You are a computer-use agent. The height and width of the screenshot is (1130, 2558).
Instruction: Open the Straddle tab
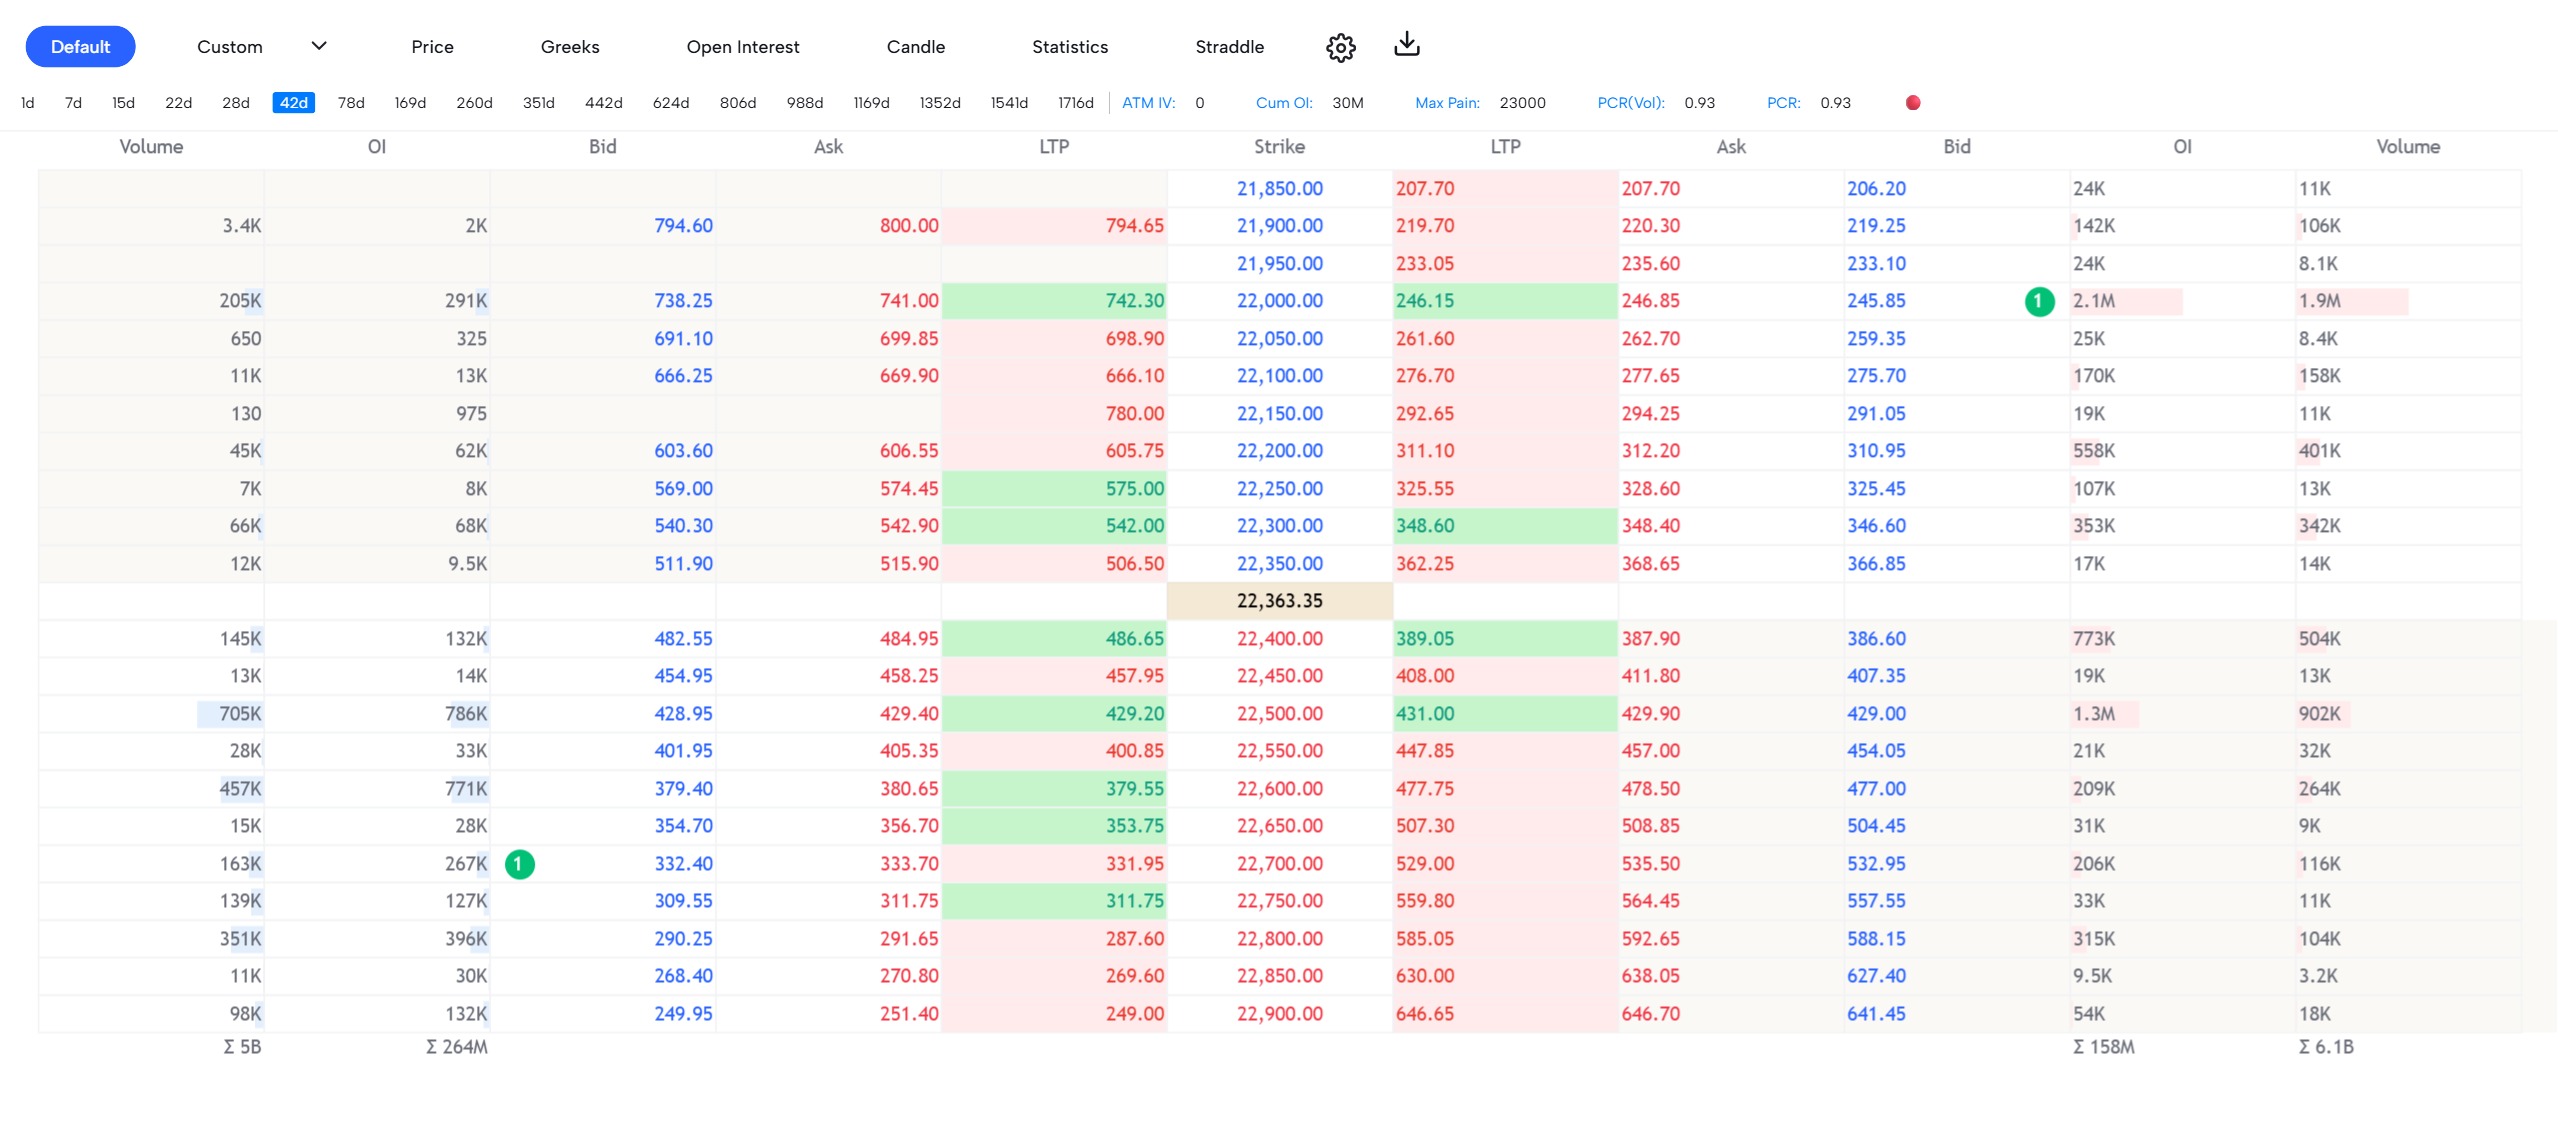pyautogui.click(x=1229, y=47)
